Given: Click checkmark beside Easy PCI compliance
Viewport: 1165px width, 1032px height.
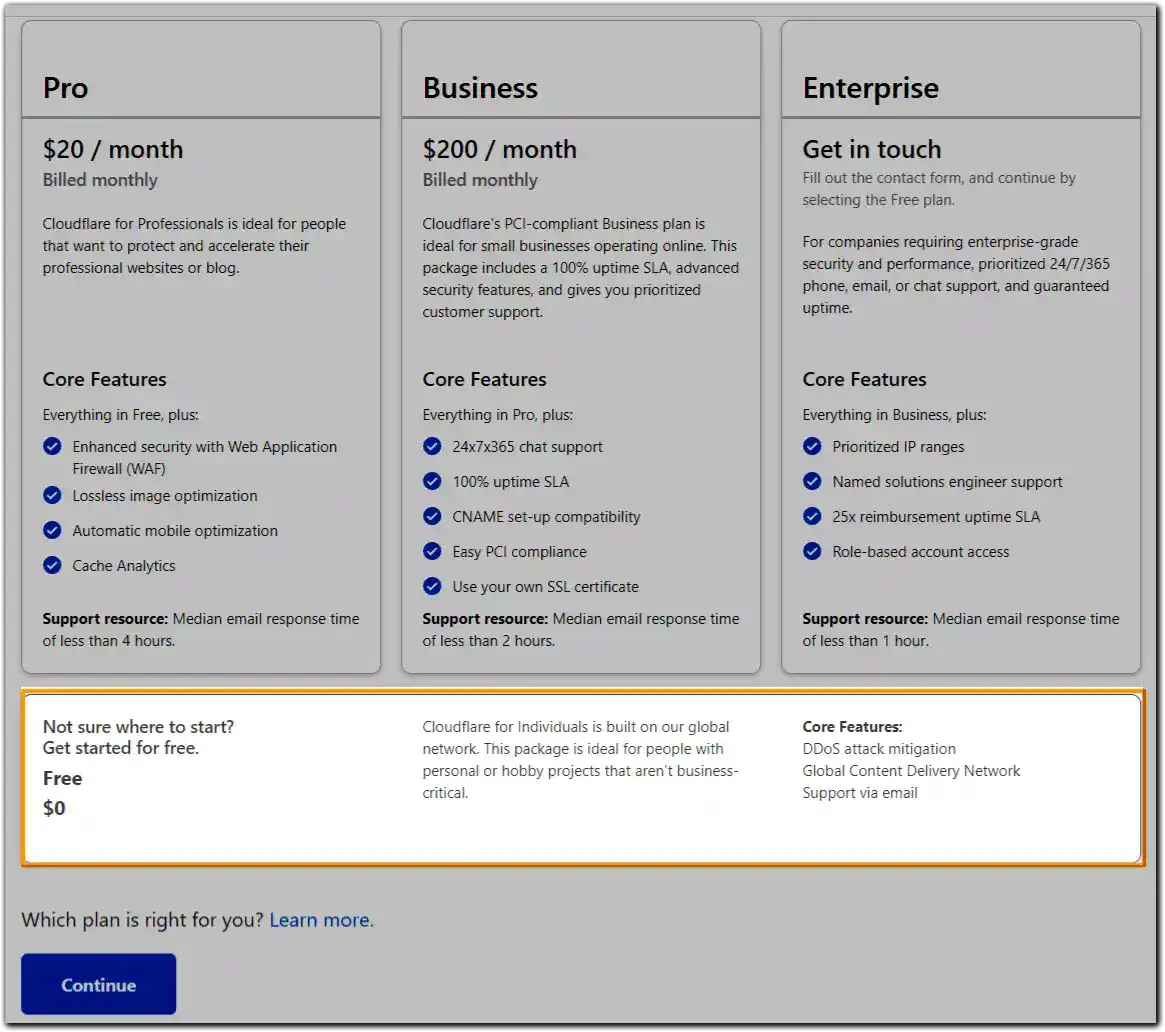Looking at the screenshot, I should coord(432,551).
